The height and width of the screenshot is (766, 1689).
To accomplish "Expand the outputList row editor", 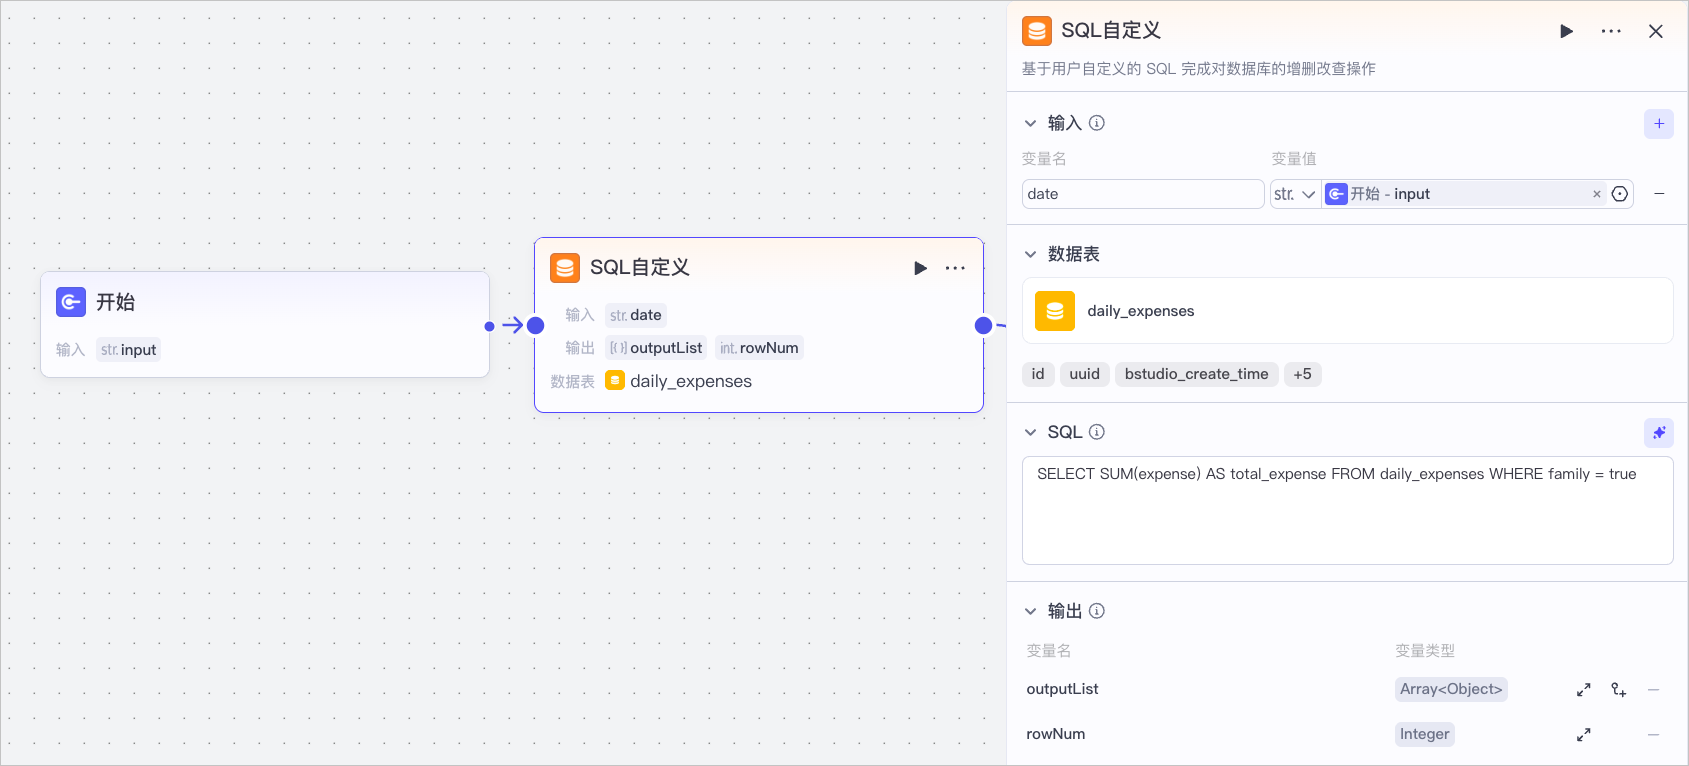I will [x=1584, y=690].
